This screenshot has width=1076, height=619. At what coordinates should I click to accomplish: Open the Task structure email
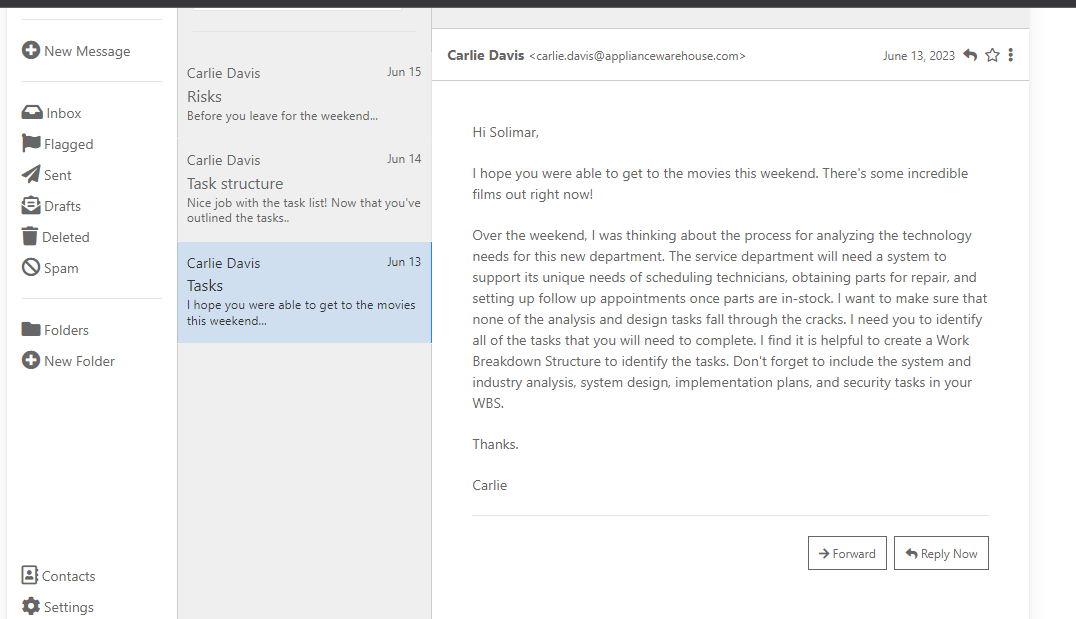[x=304, y=190]
